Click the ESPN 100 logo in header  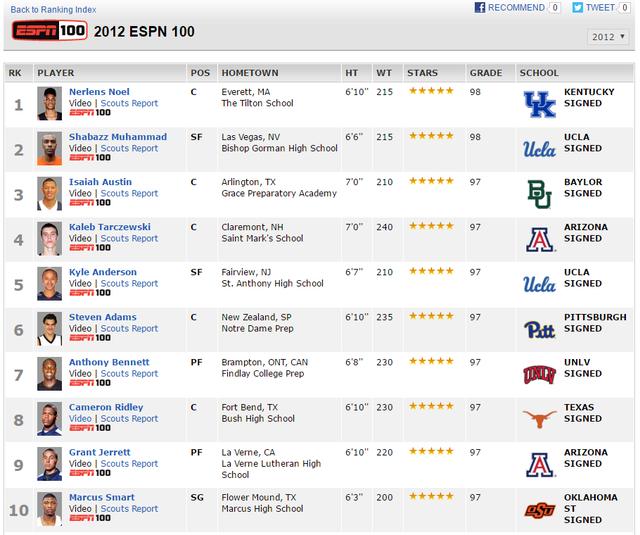click(50, 31)
